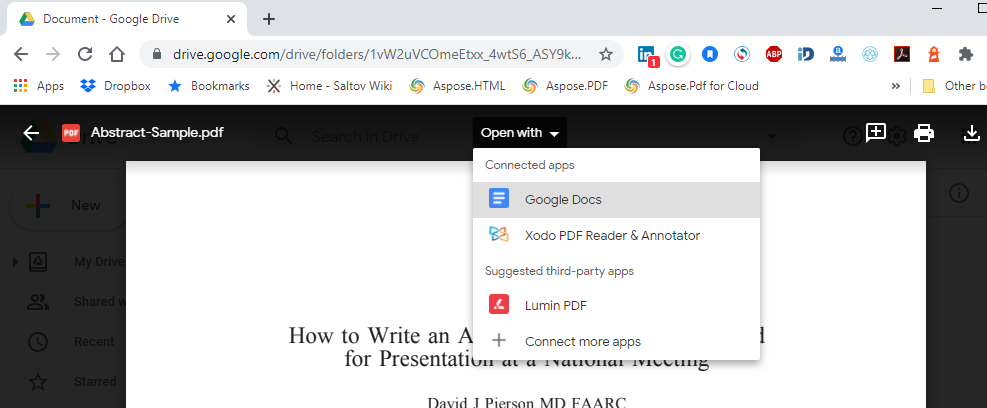Select Lumin PDF from suggested apps

616,306
